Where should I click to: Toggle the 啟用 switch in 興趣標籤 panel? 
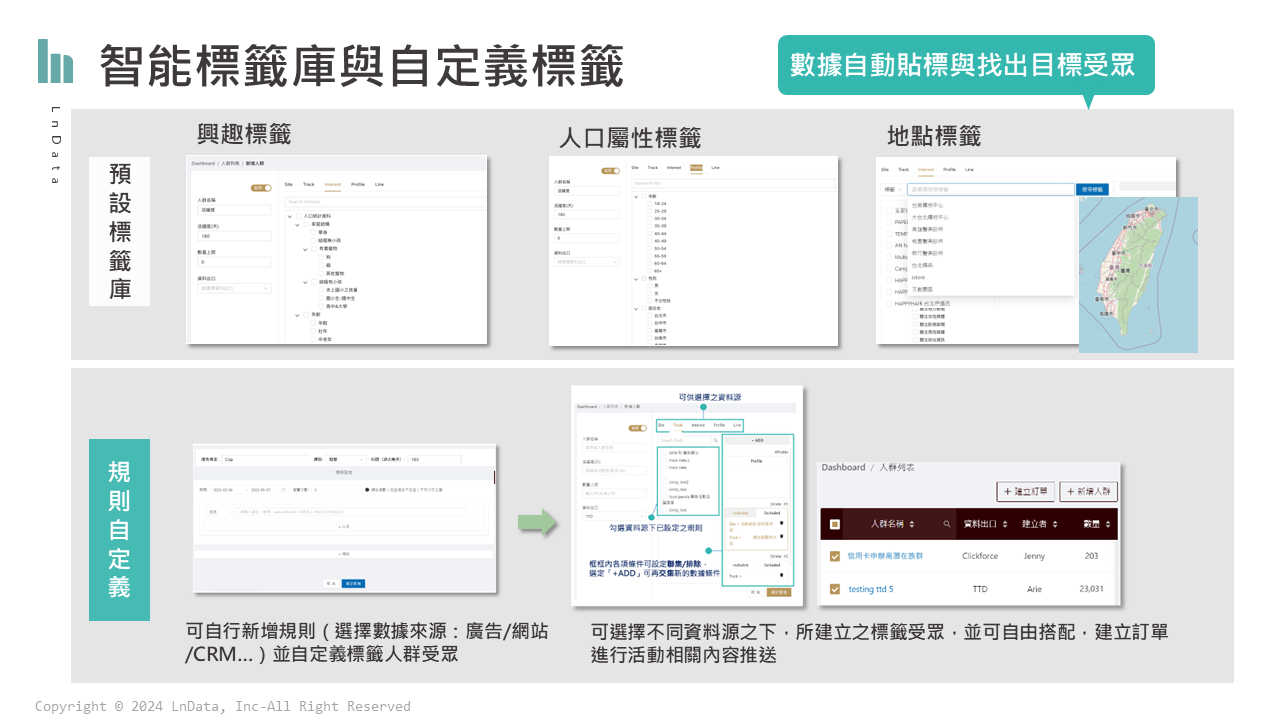[261, 188]
